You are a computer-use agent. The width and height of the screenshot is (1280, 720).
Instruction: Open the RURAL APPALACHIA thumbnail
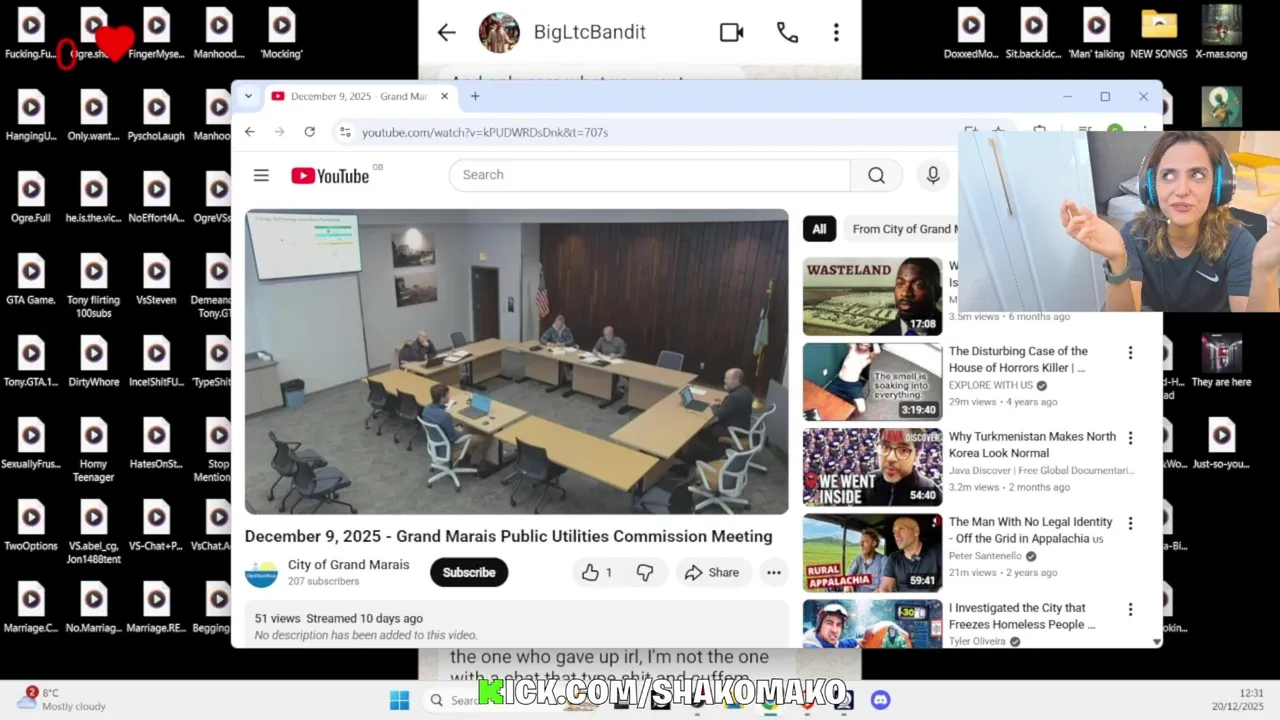(x=872, y=553)
